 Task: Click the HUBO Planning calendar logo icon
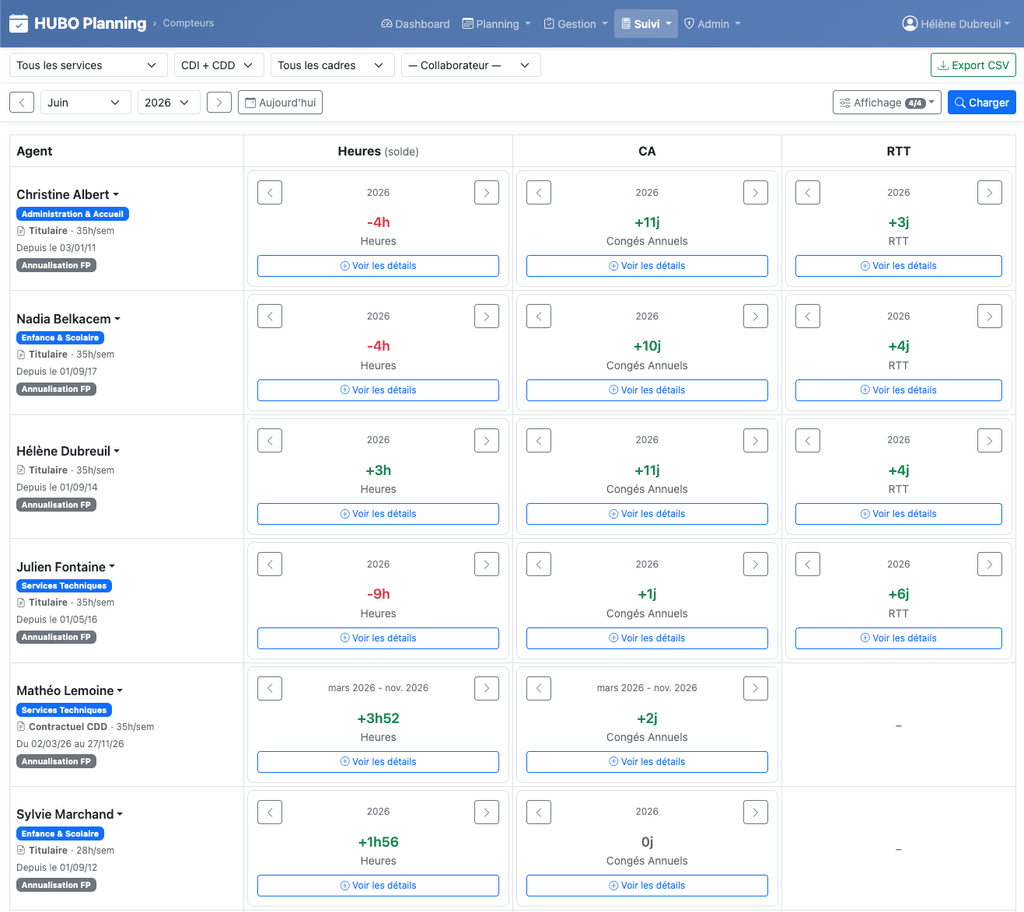(x=18, y=24)
